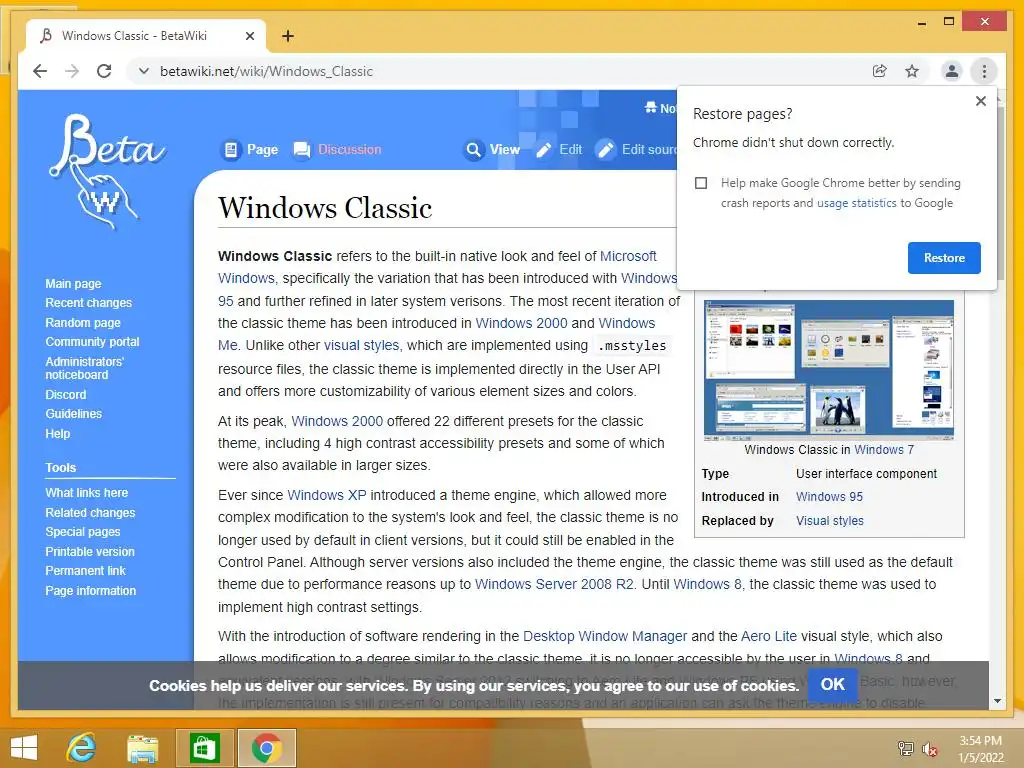Open Related changes link
1024x768 pixels.
point(90,513)
